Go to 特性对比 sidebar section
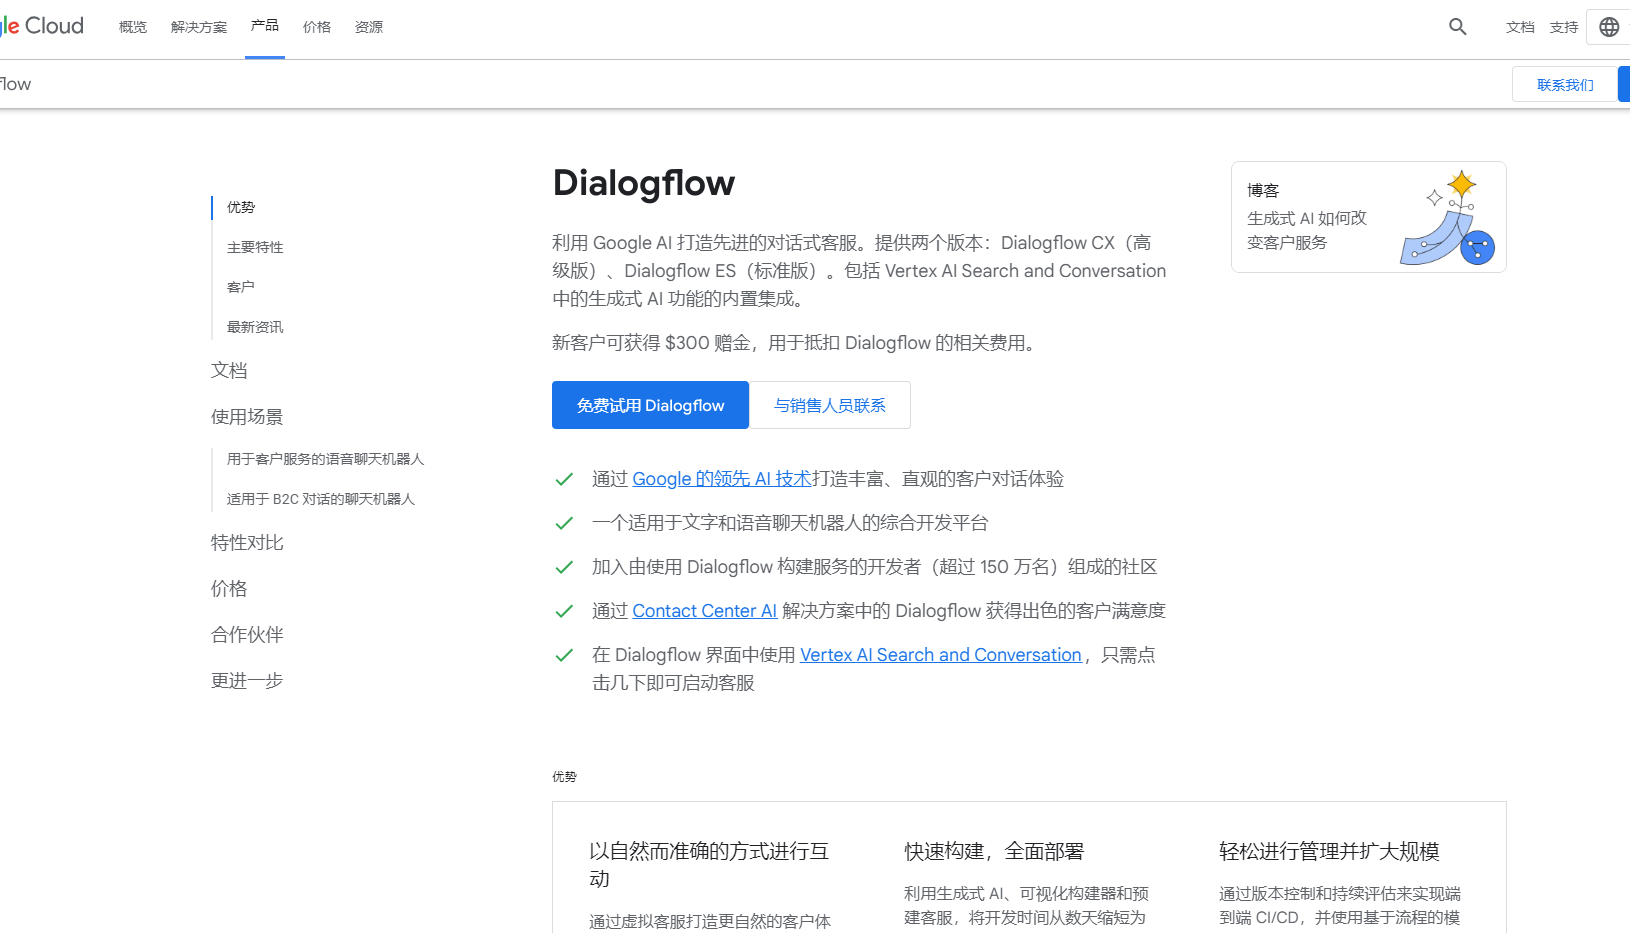Screen dimensions: 1630x933 247,543
